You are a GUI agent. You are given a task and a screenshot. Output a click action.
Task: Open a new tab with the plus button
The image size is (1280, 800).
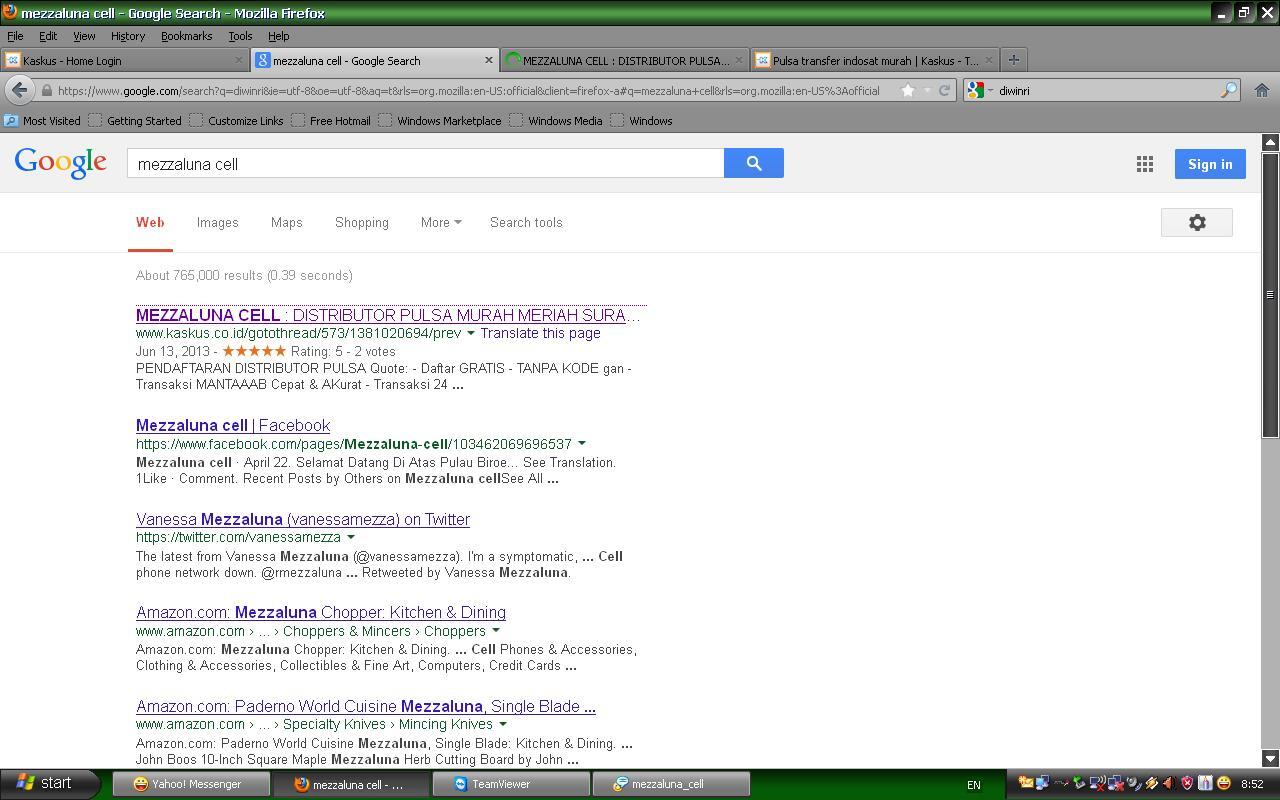click(x=1013, y=60)
